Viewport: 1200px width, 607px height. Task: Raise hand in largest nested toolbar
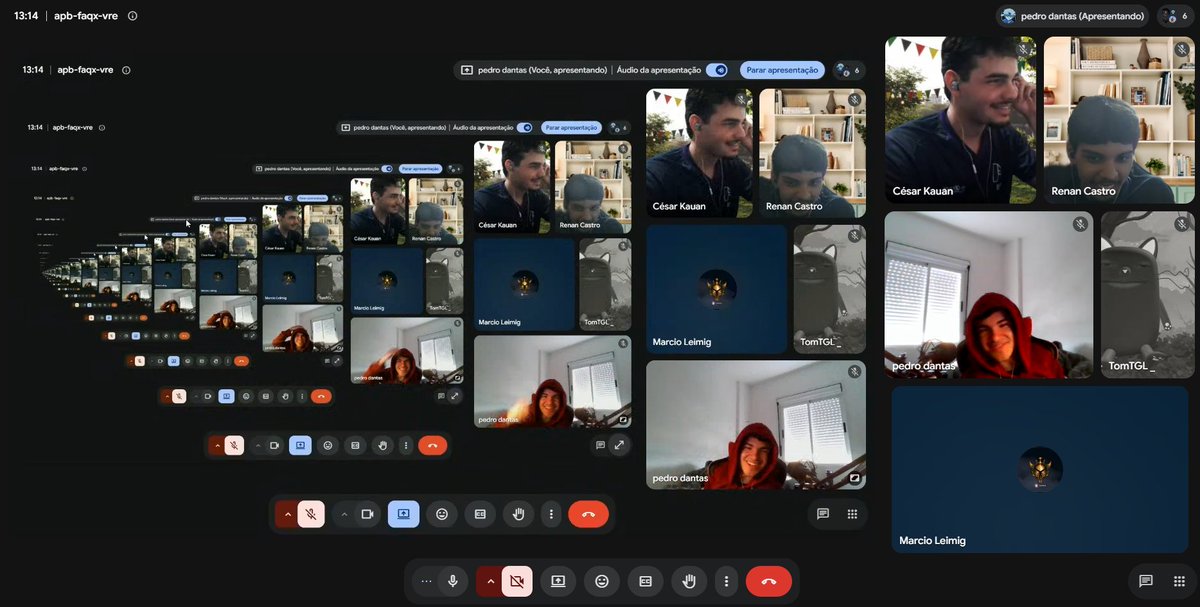[x=518, y=514]
